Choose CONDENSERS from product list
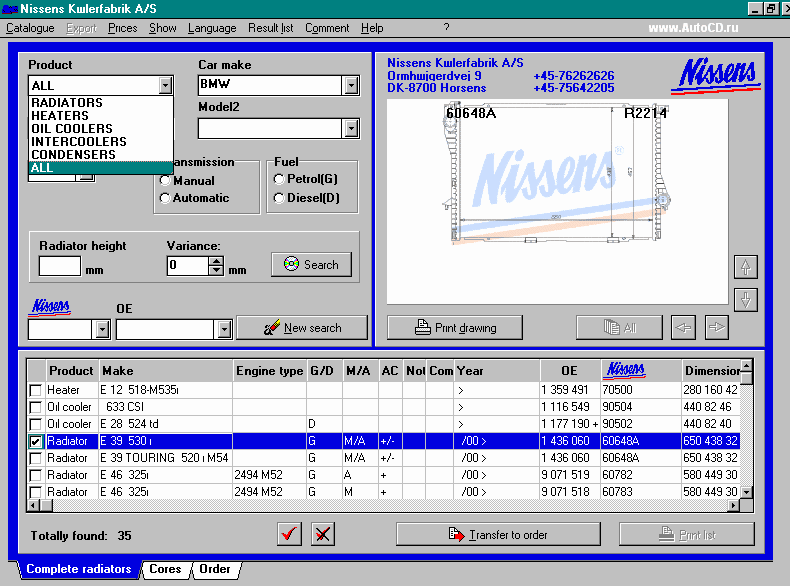 pyautogui.click(x=101, y=155)
